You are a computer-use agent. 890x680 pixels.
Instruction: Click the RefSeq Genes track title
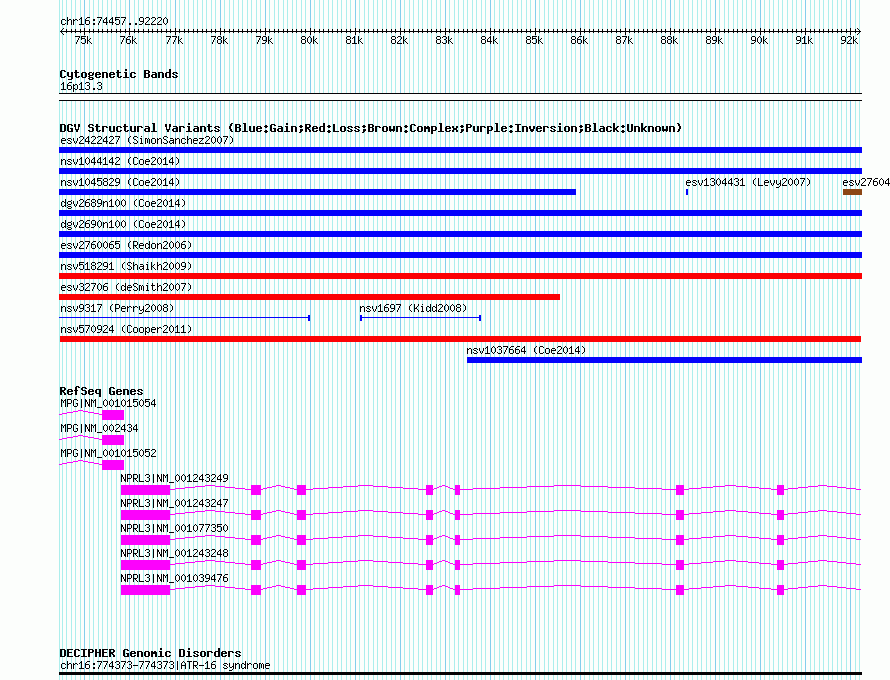[101, 391]
